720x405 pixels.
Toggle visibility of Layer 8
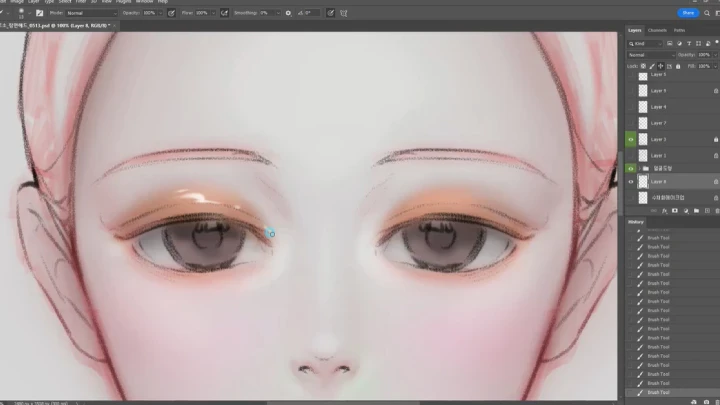pyautogui.click(x=631, y=182)
